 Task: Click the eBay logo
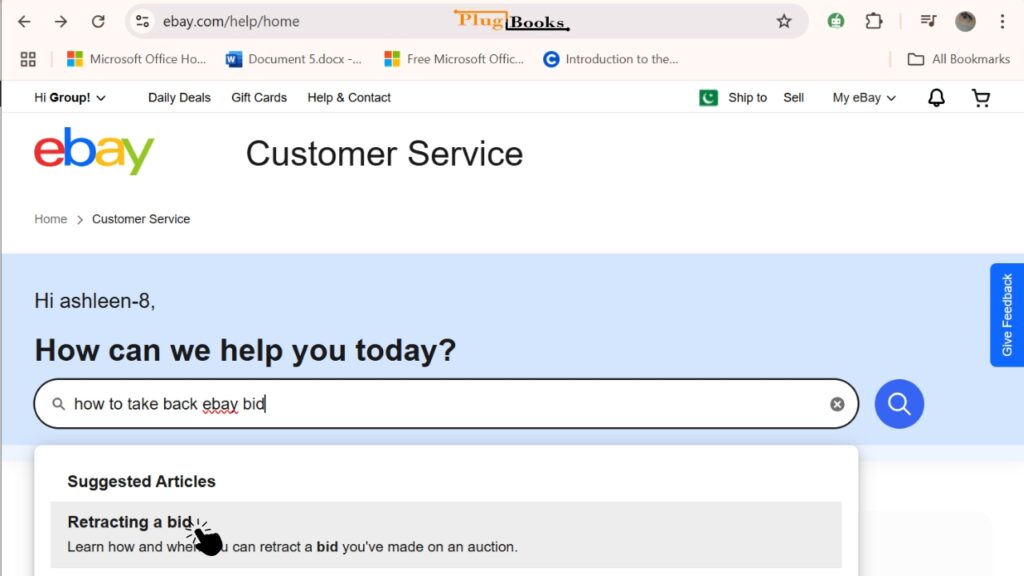[x=94, y=151]
